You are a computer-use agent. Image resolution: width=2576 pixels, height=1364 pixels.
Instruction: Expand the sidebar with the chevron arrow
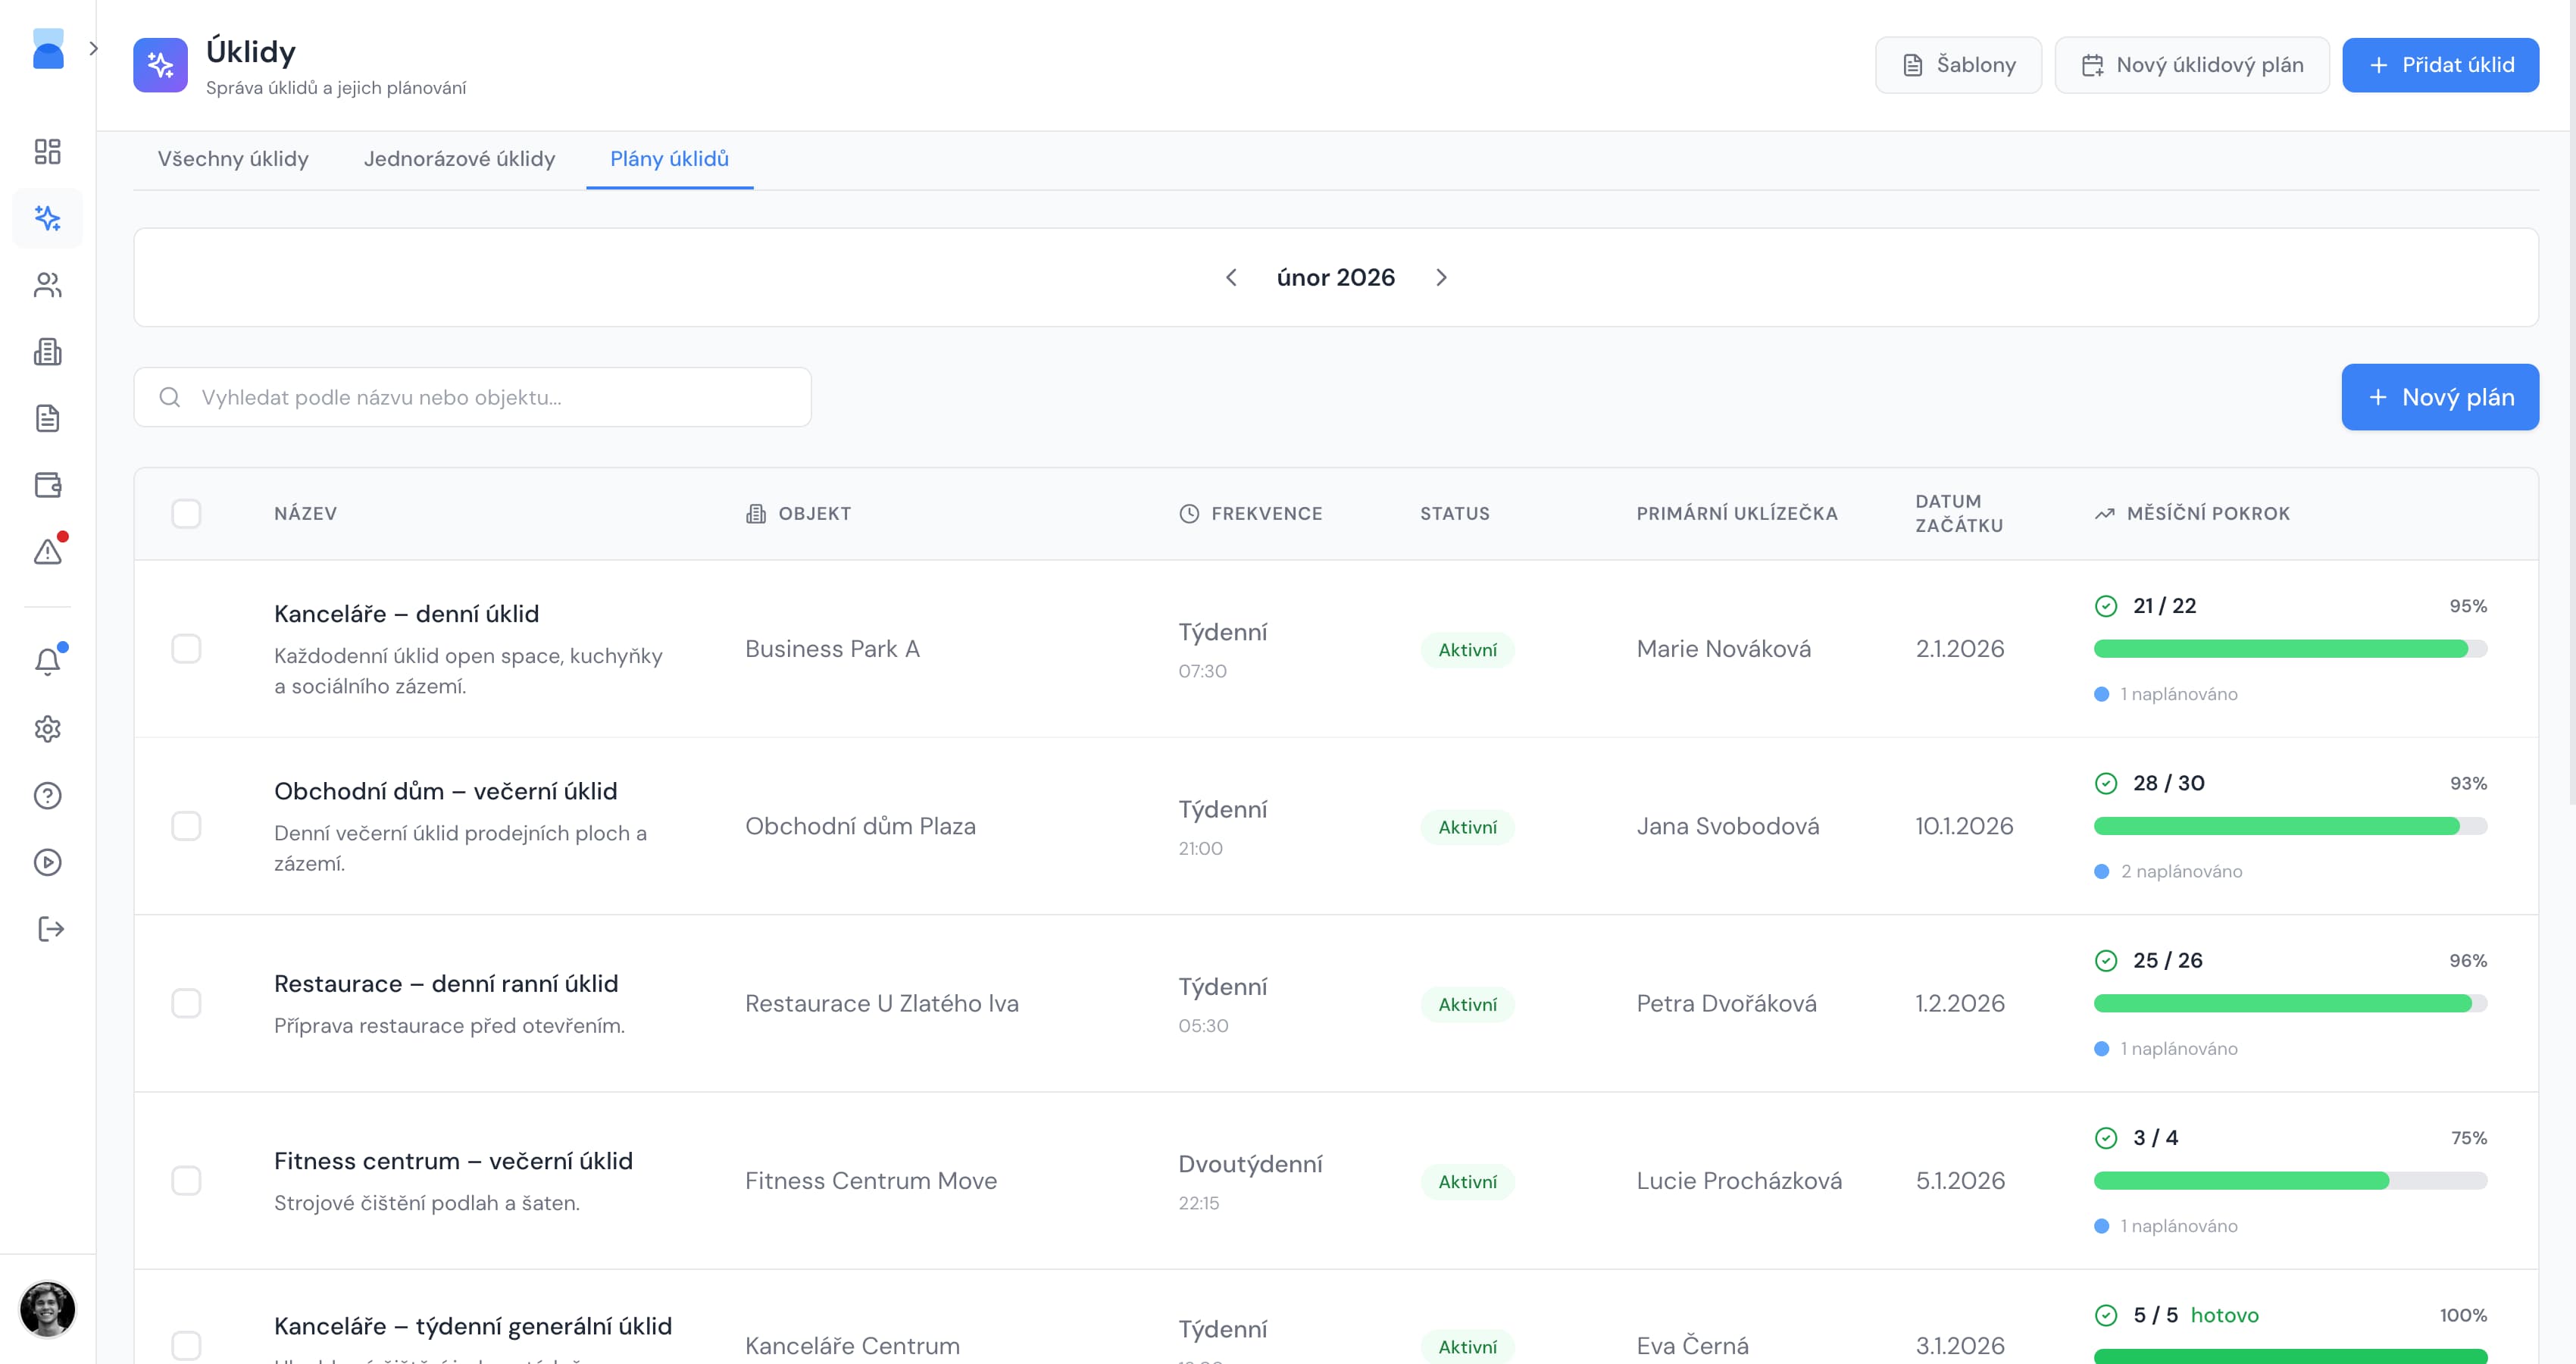pos(93,48)
